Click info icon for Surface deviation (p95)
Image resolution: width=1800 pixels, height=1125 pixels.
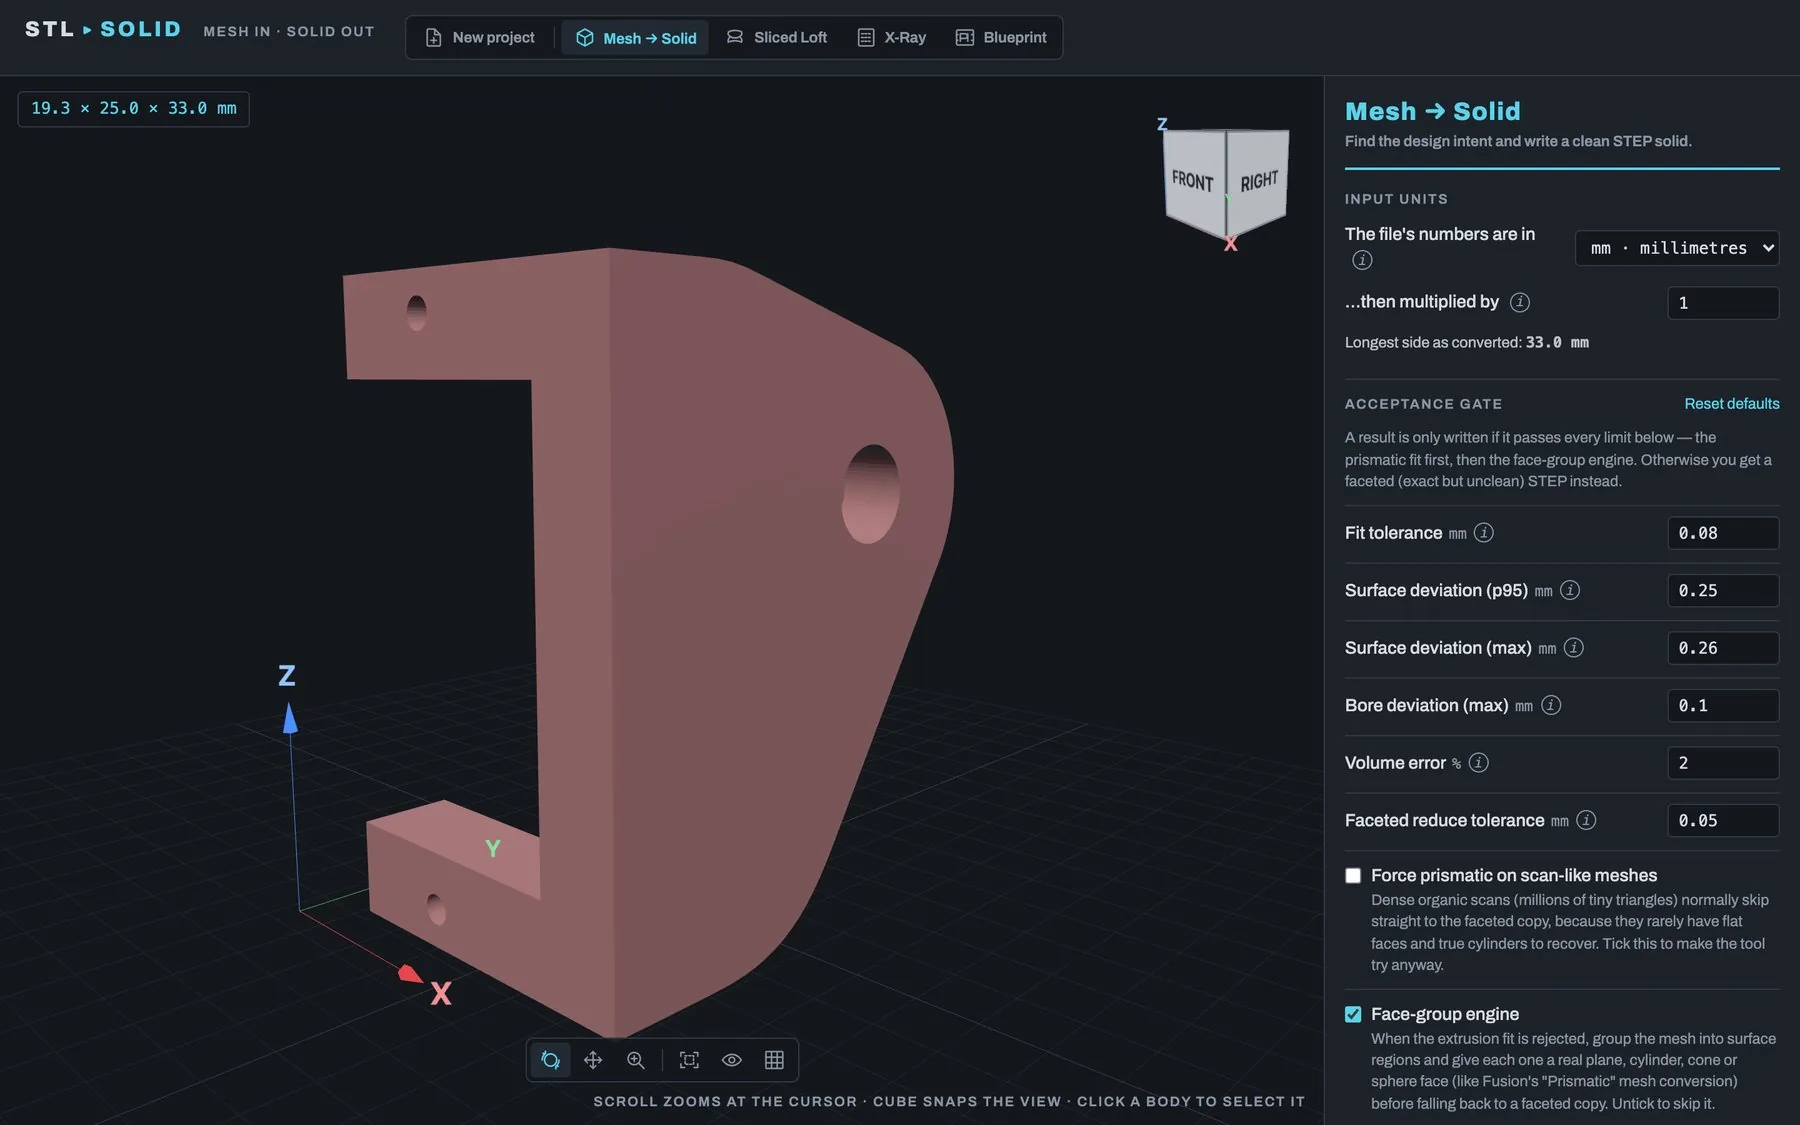pos(1570,590)
